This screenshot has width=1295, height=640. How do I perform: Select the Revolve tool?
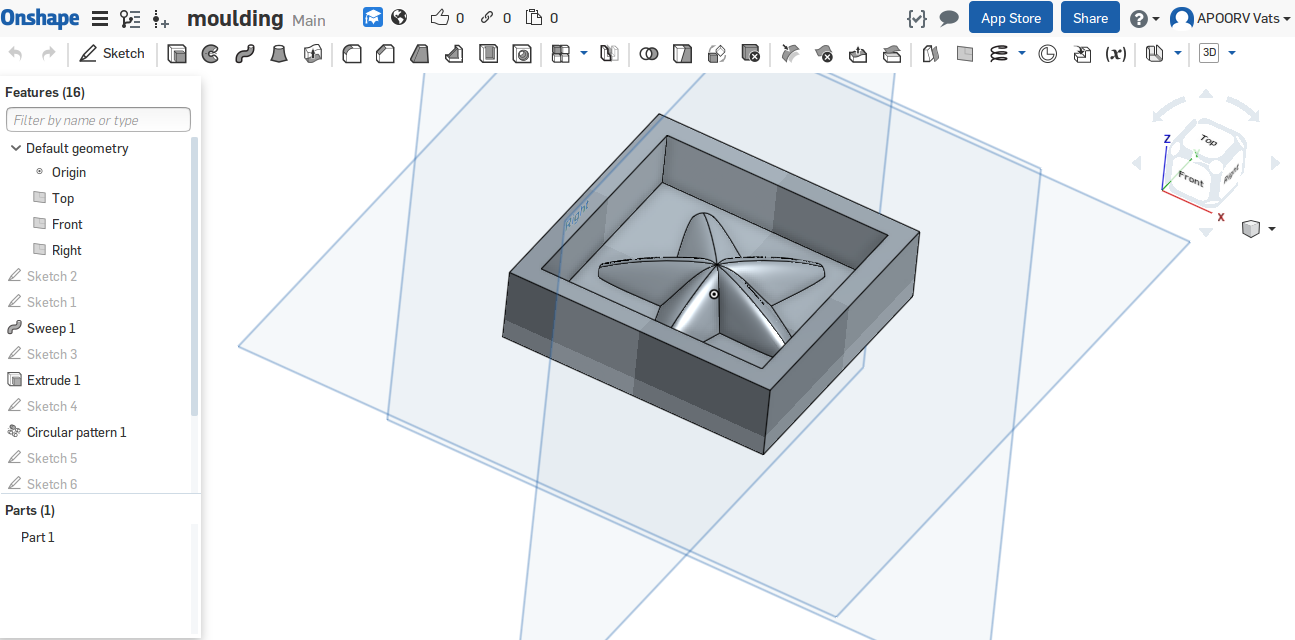[x=210, y=54]
